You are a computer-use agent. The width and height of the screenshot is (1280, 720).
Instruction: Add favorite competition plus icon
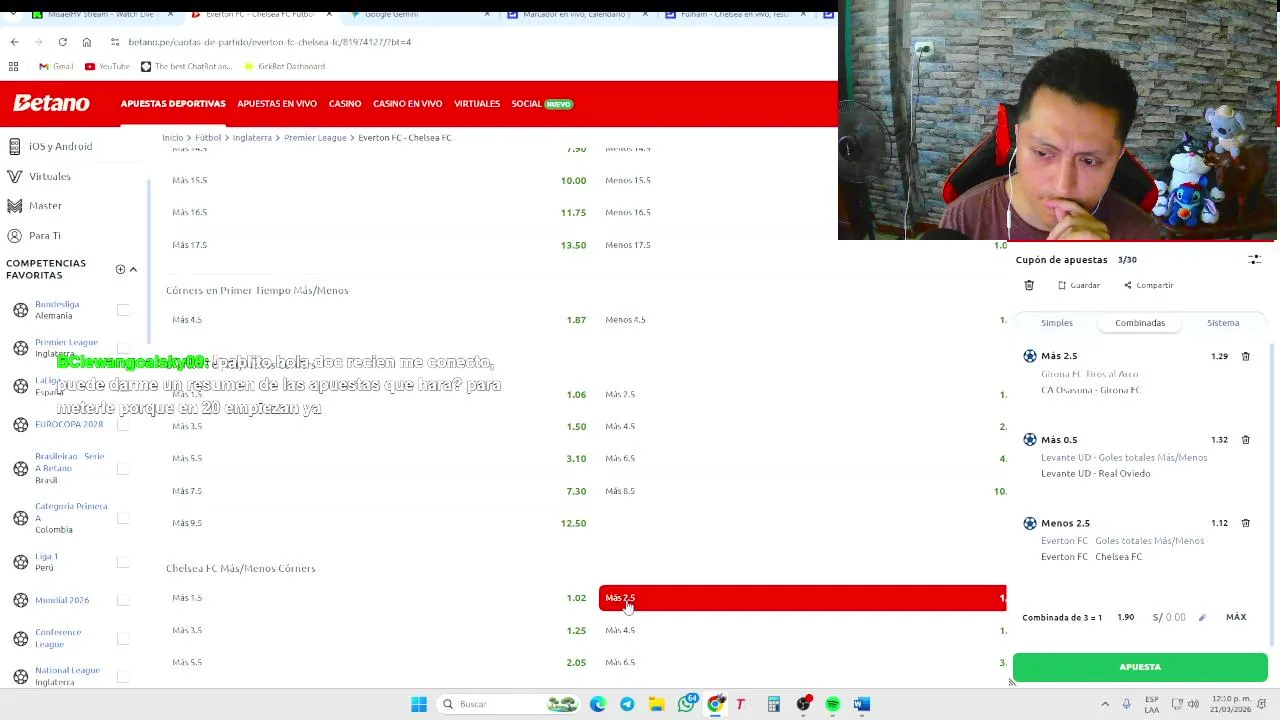120,269
